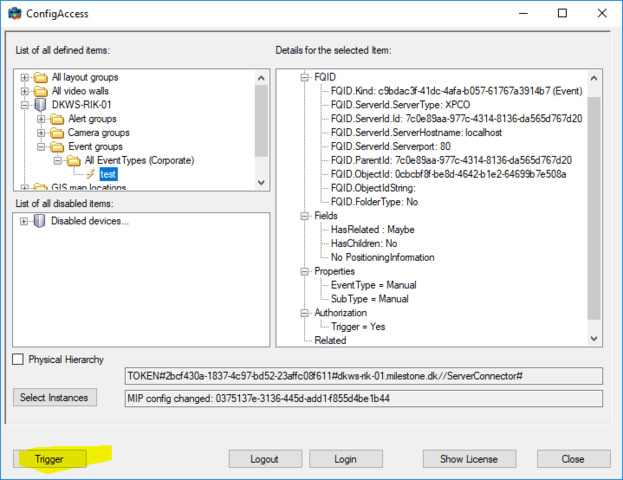This screenshot has height=480, width=623.
Task: Click the Camera groups folder icon
Action: tap(56, 133)
